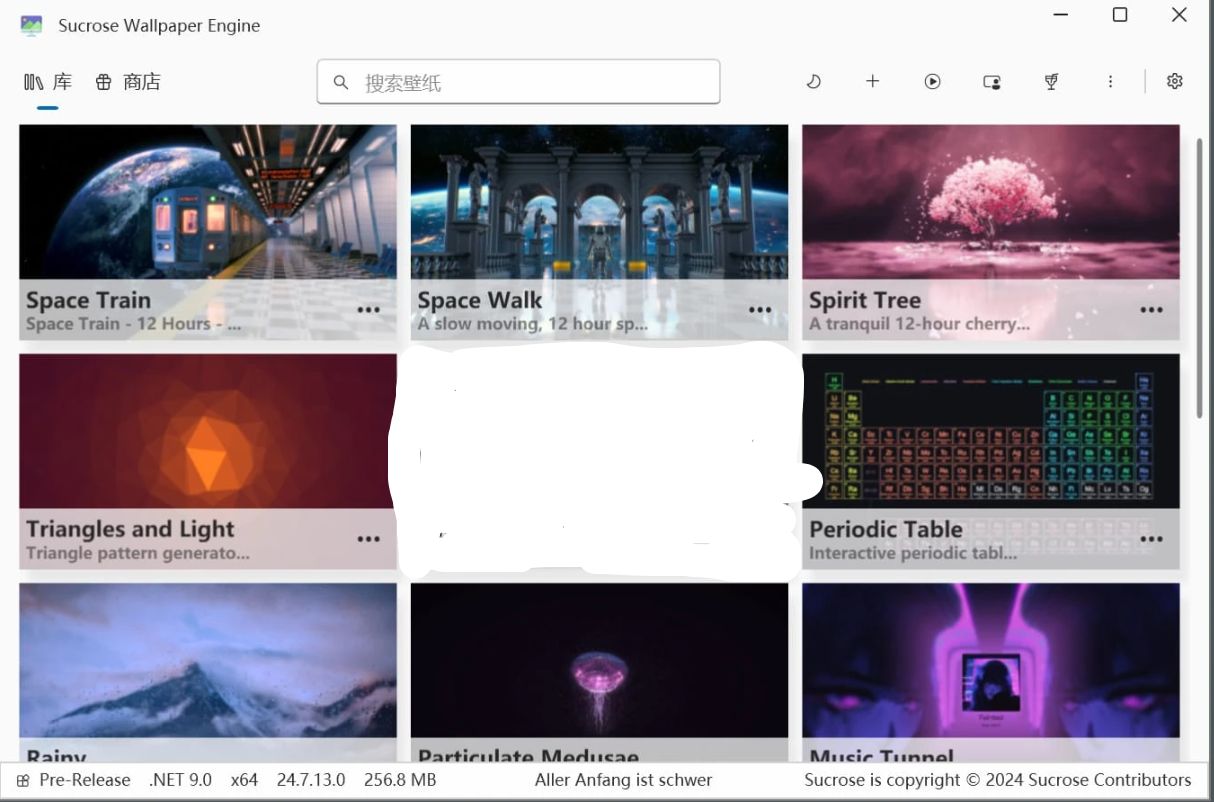Switch to the 商店 store tab
The height and width of the screenshot is (802, 1214).
pos(131,82)
